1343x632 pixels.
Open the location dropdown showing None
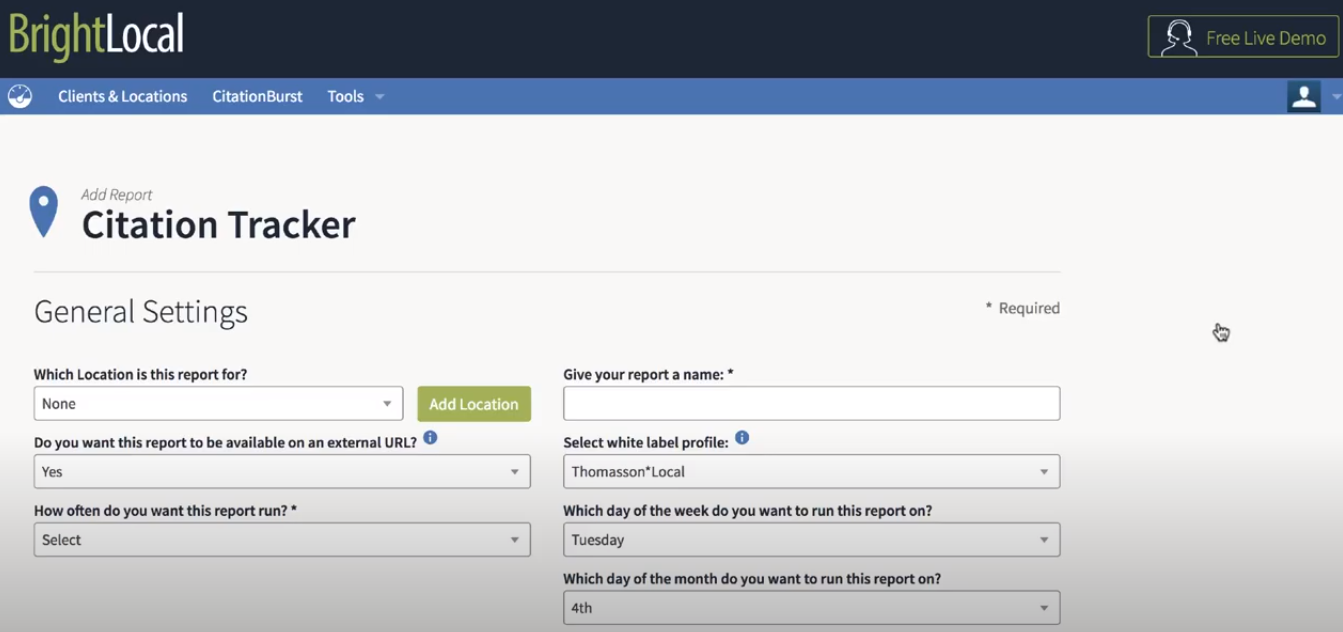coord(218,404)
